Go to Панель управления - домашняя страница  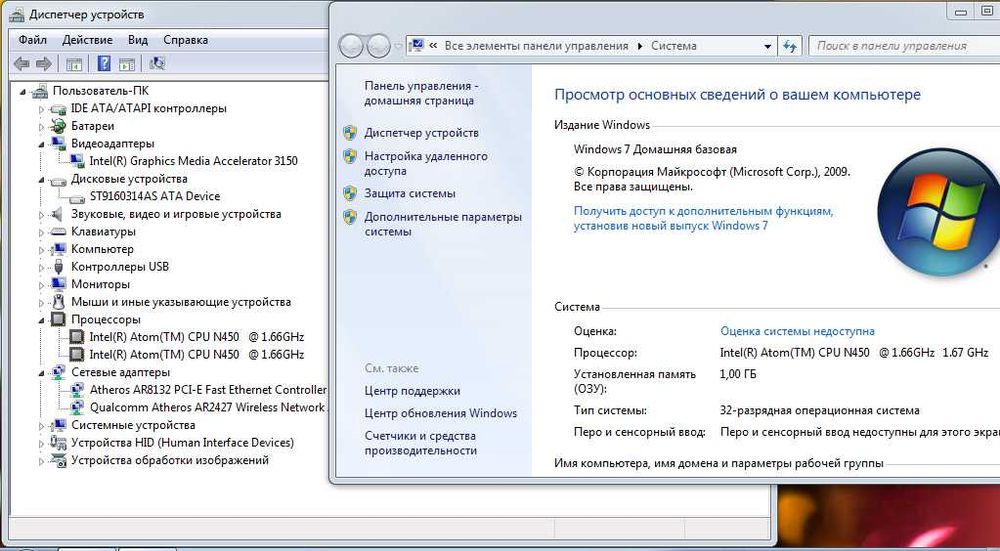pyautogui.click(x=422, y=93)
